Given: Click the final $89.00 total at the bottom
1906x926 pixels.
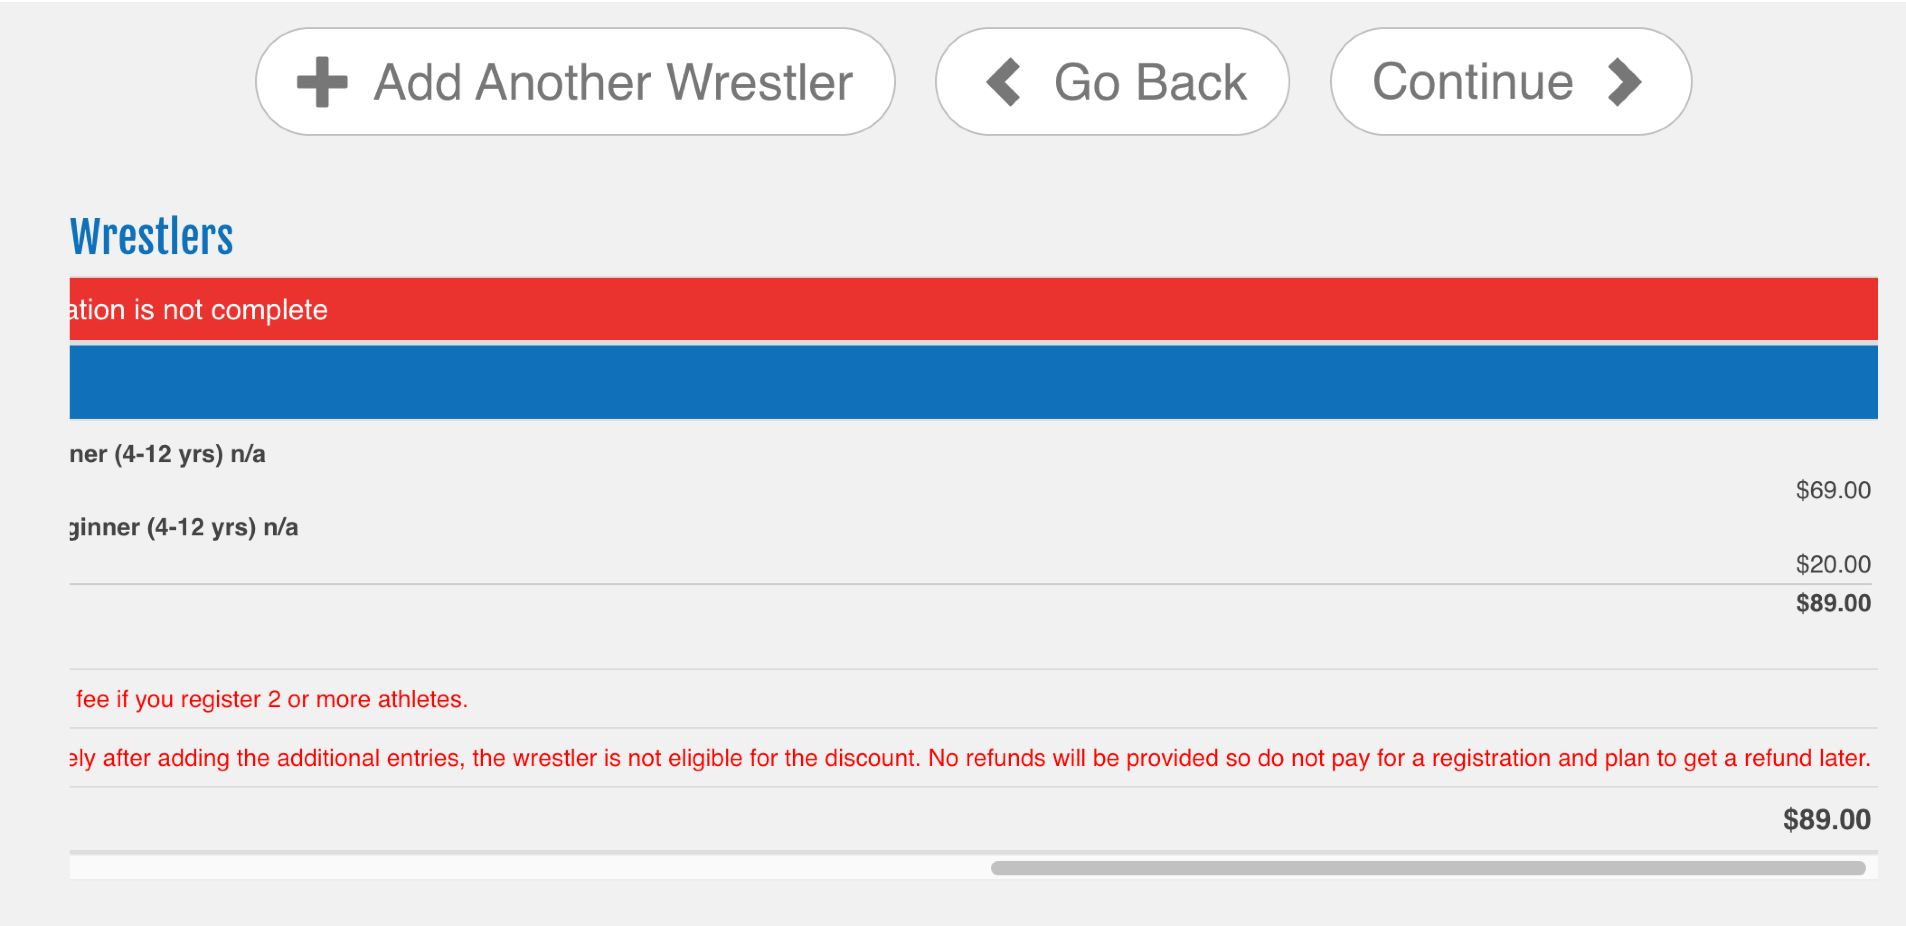Looking at the screenshot, I should (x=1826, y=820).
